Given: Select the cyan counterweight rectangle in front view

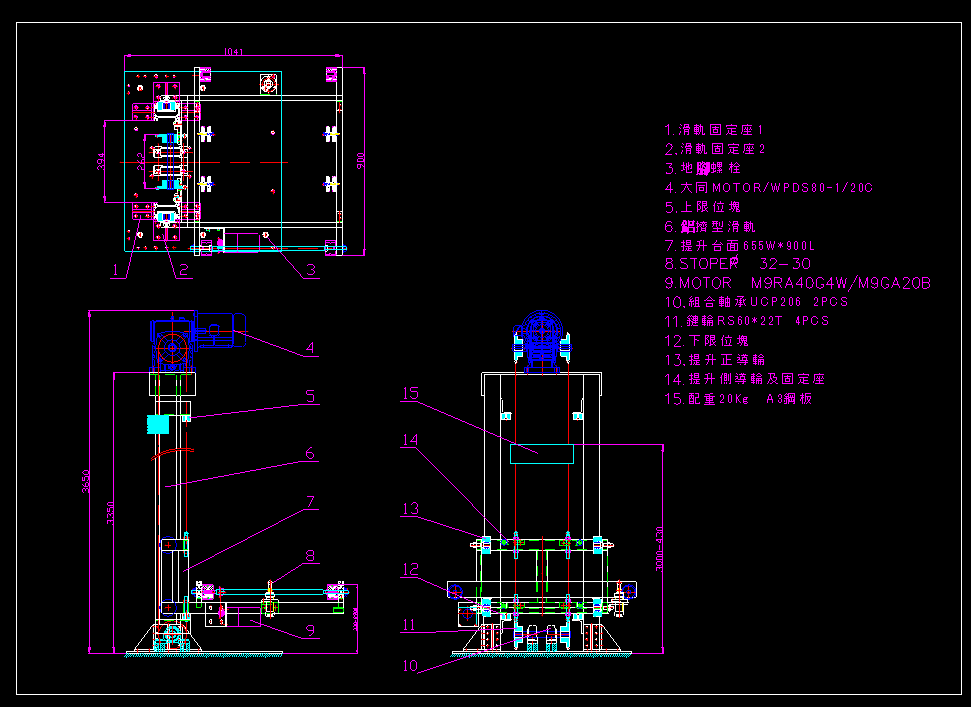Looking at the screenshot, I should coord(541,453).
